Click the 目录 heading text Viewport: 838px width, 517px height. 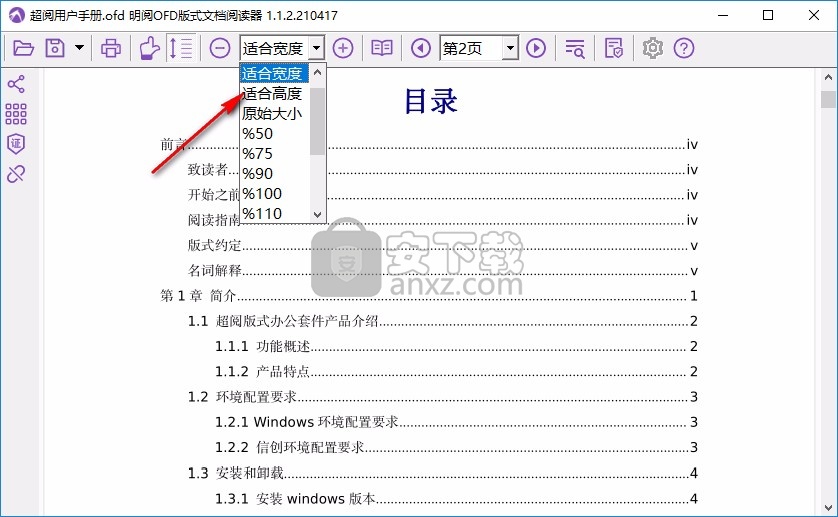(x=431, y=101)
